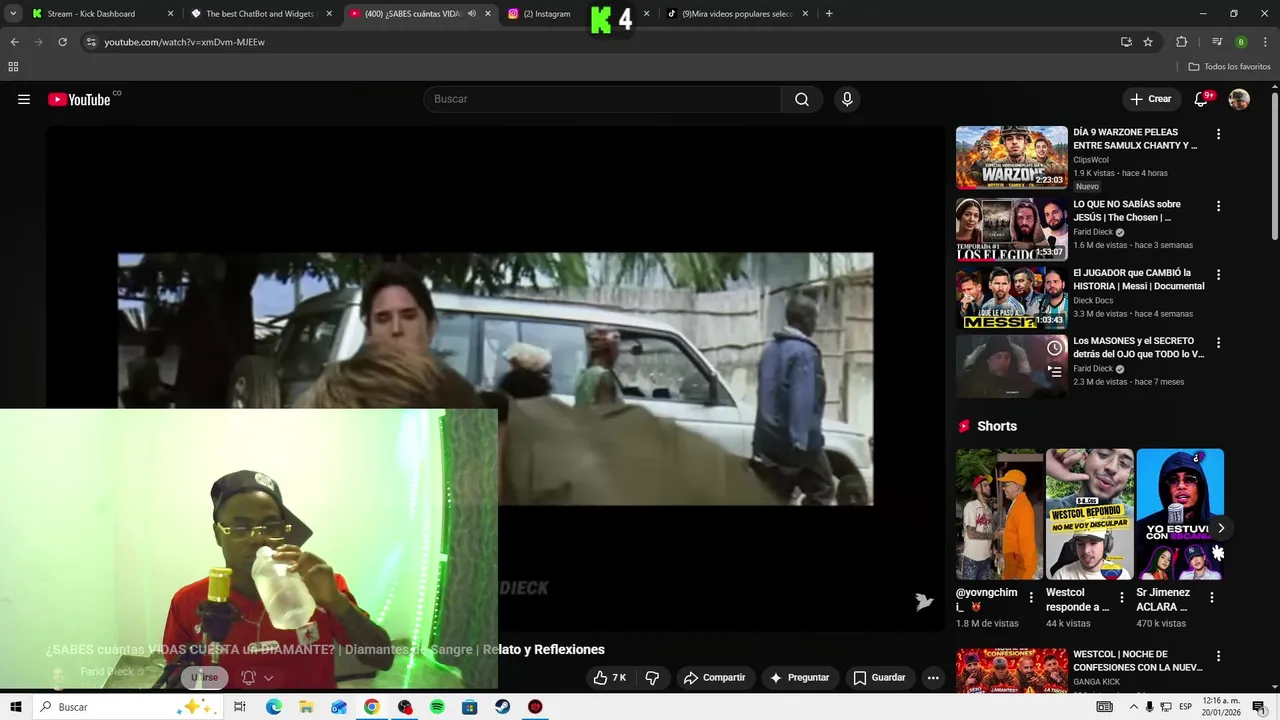Open Chrome extensions puzzle icon

pos(1182,42)
